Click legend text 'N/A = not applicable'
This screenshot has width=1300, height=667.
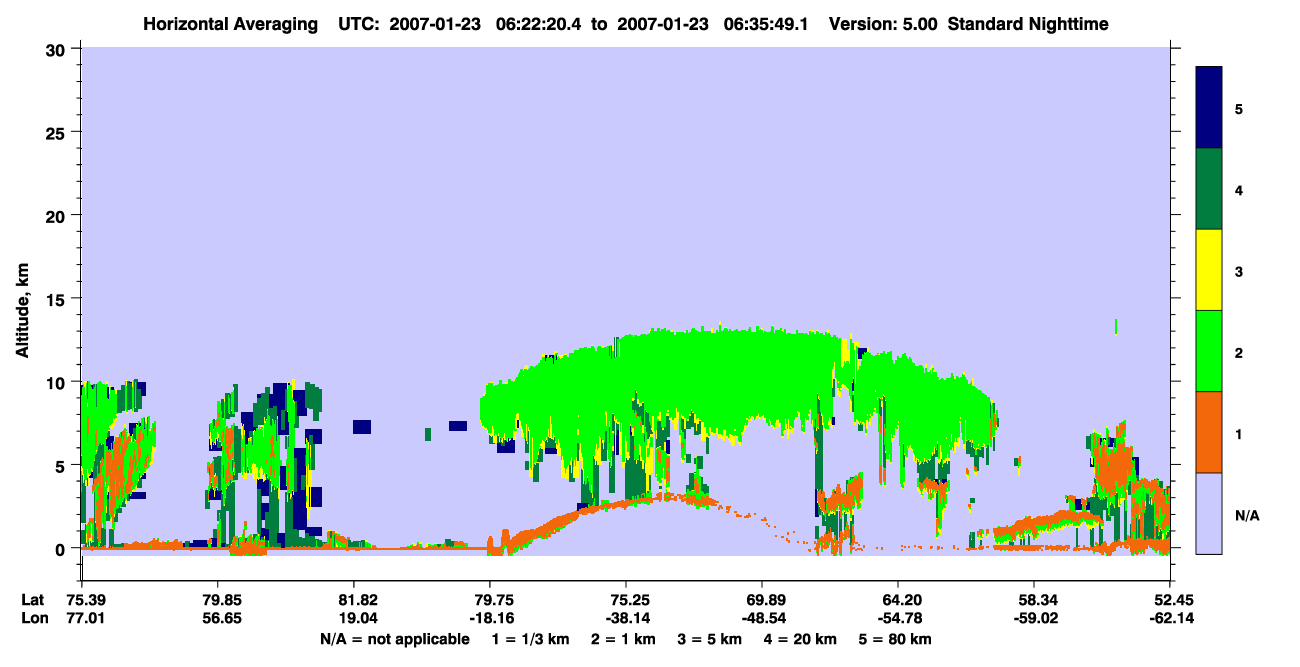pos(394,639)
